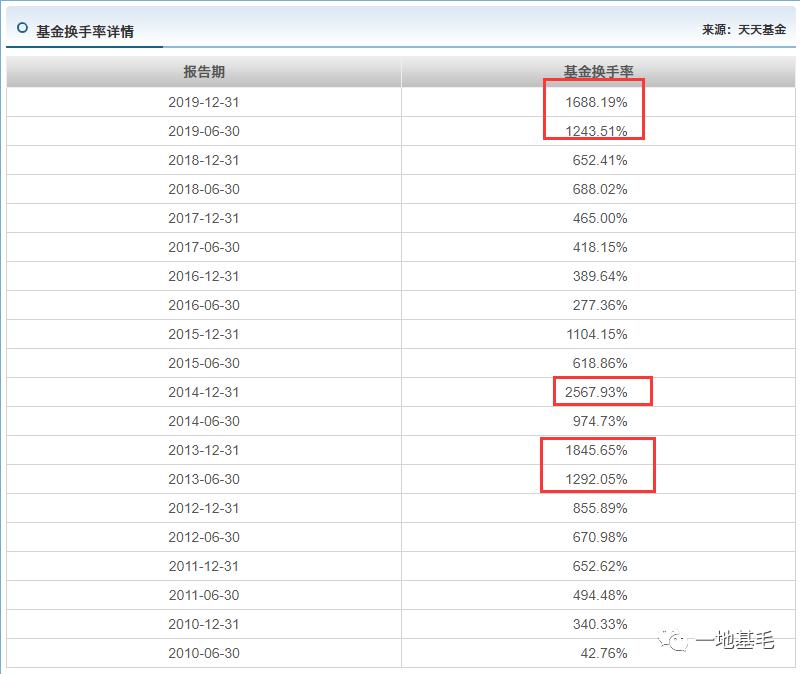
Task: Select the 670.98% turnover value
Action: pos(600,537)
